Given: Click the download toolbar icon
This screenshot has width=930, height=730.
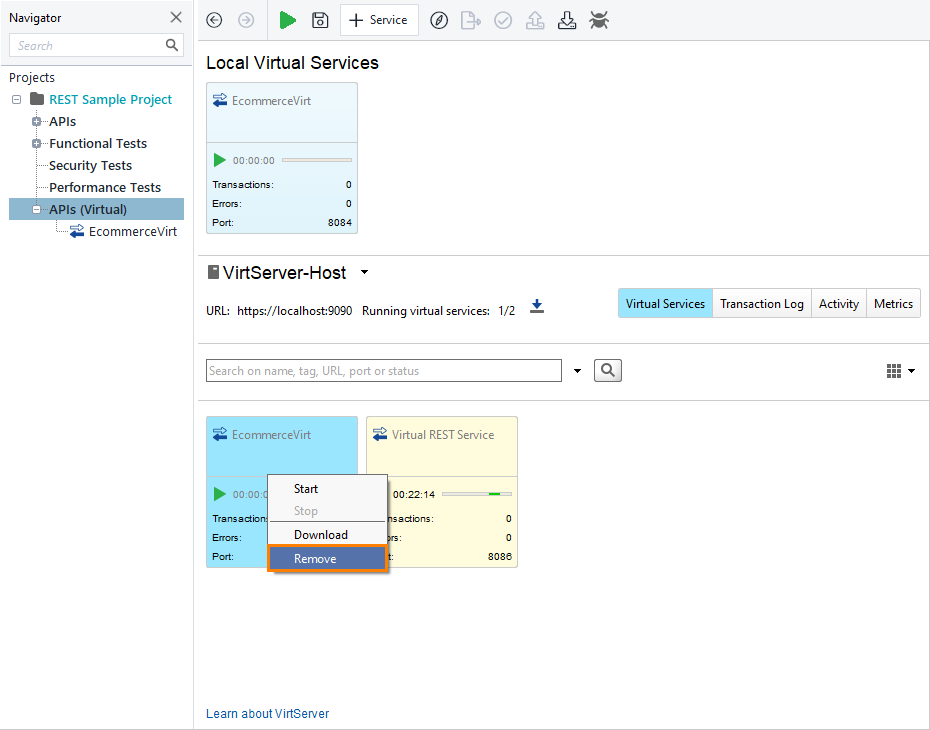Looking at the screenshot, I should click(x=567, y=20).
